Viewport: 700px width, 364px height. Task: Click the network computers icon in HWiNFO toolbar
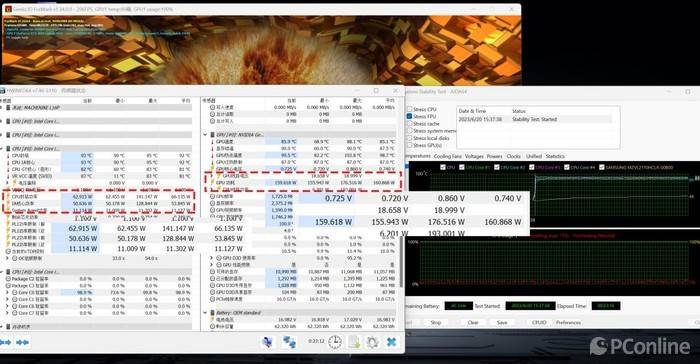tap(289, 342)
